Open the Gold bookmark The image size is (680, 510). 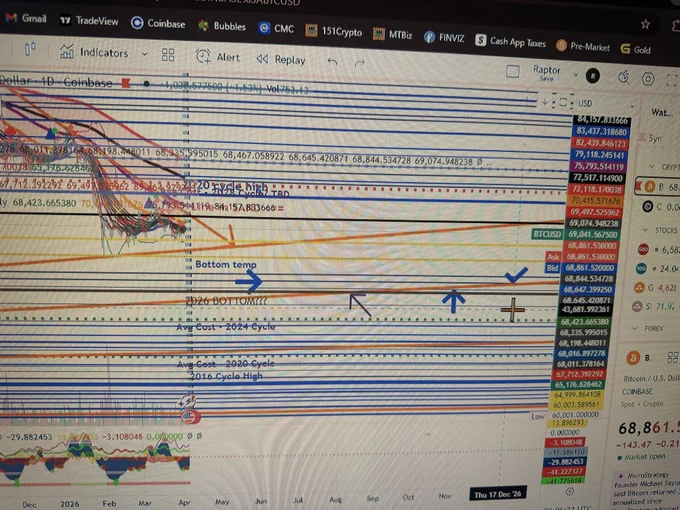coord(636,49)
